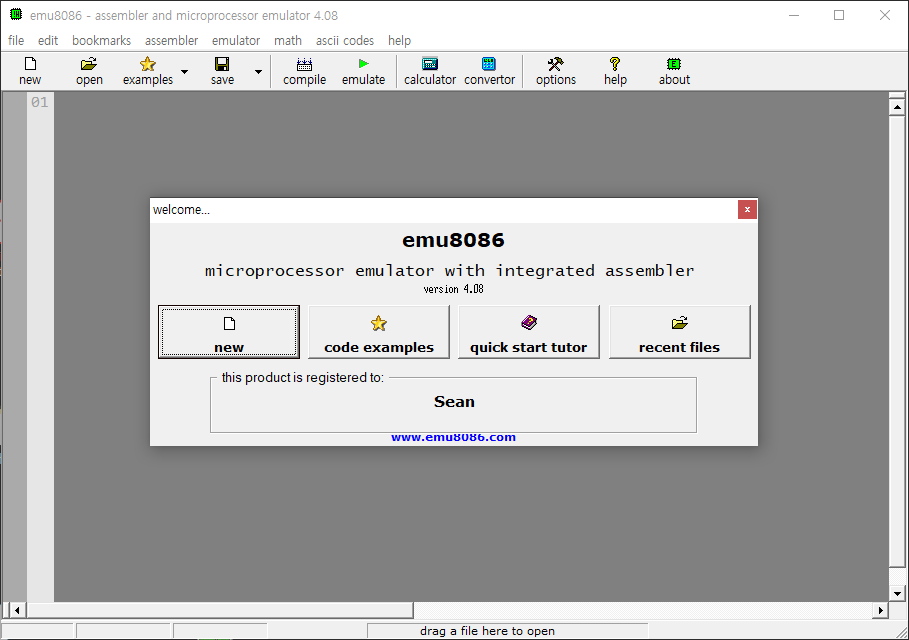Open the ascii codes menu
This screenshot has width=909, height=640.
click(345, 41)
